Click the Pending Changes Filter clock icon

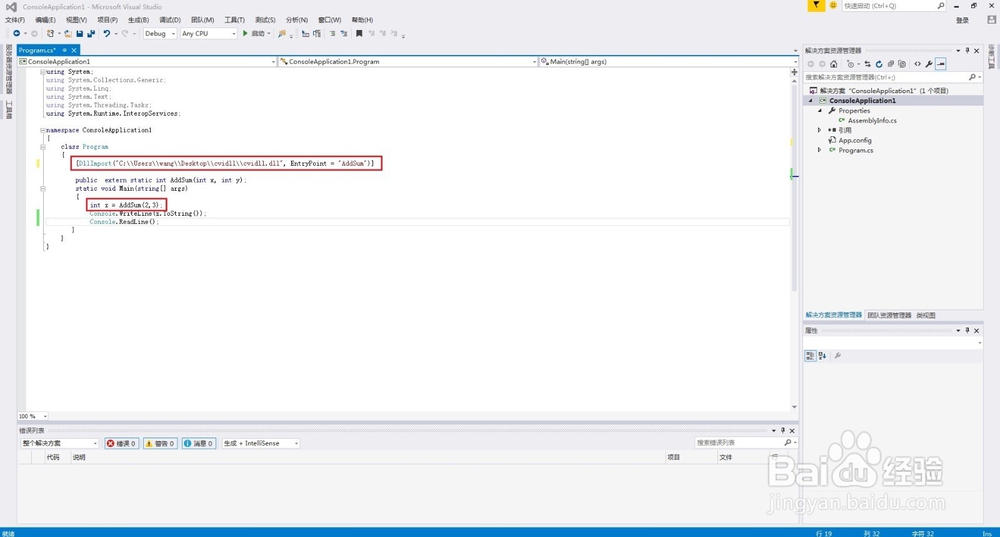coord(850,64)
